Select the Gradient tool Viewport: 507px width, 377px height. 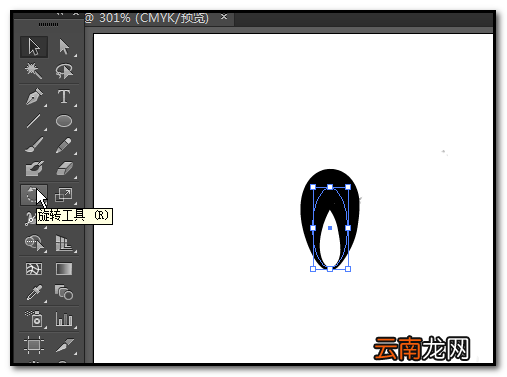coord(64,269)
